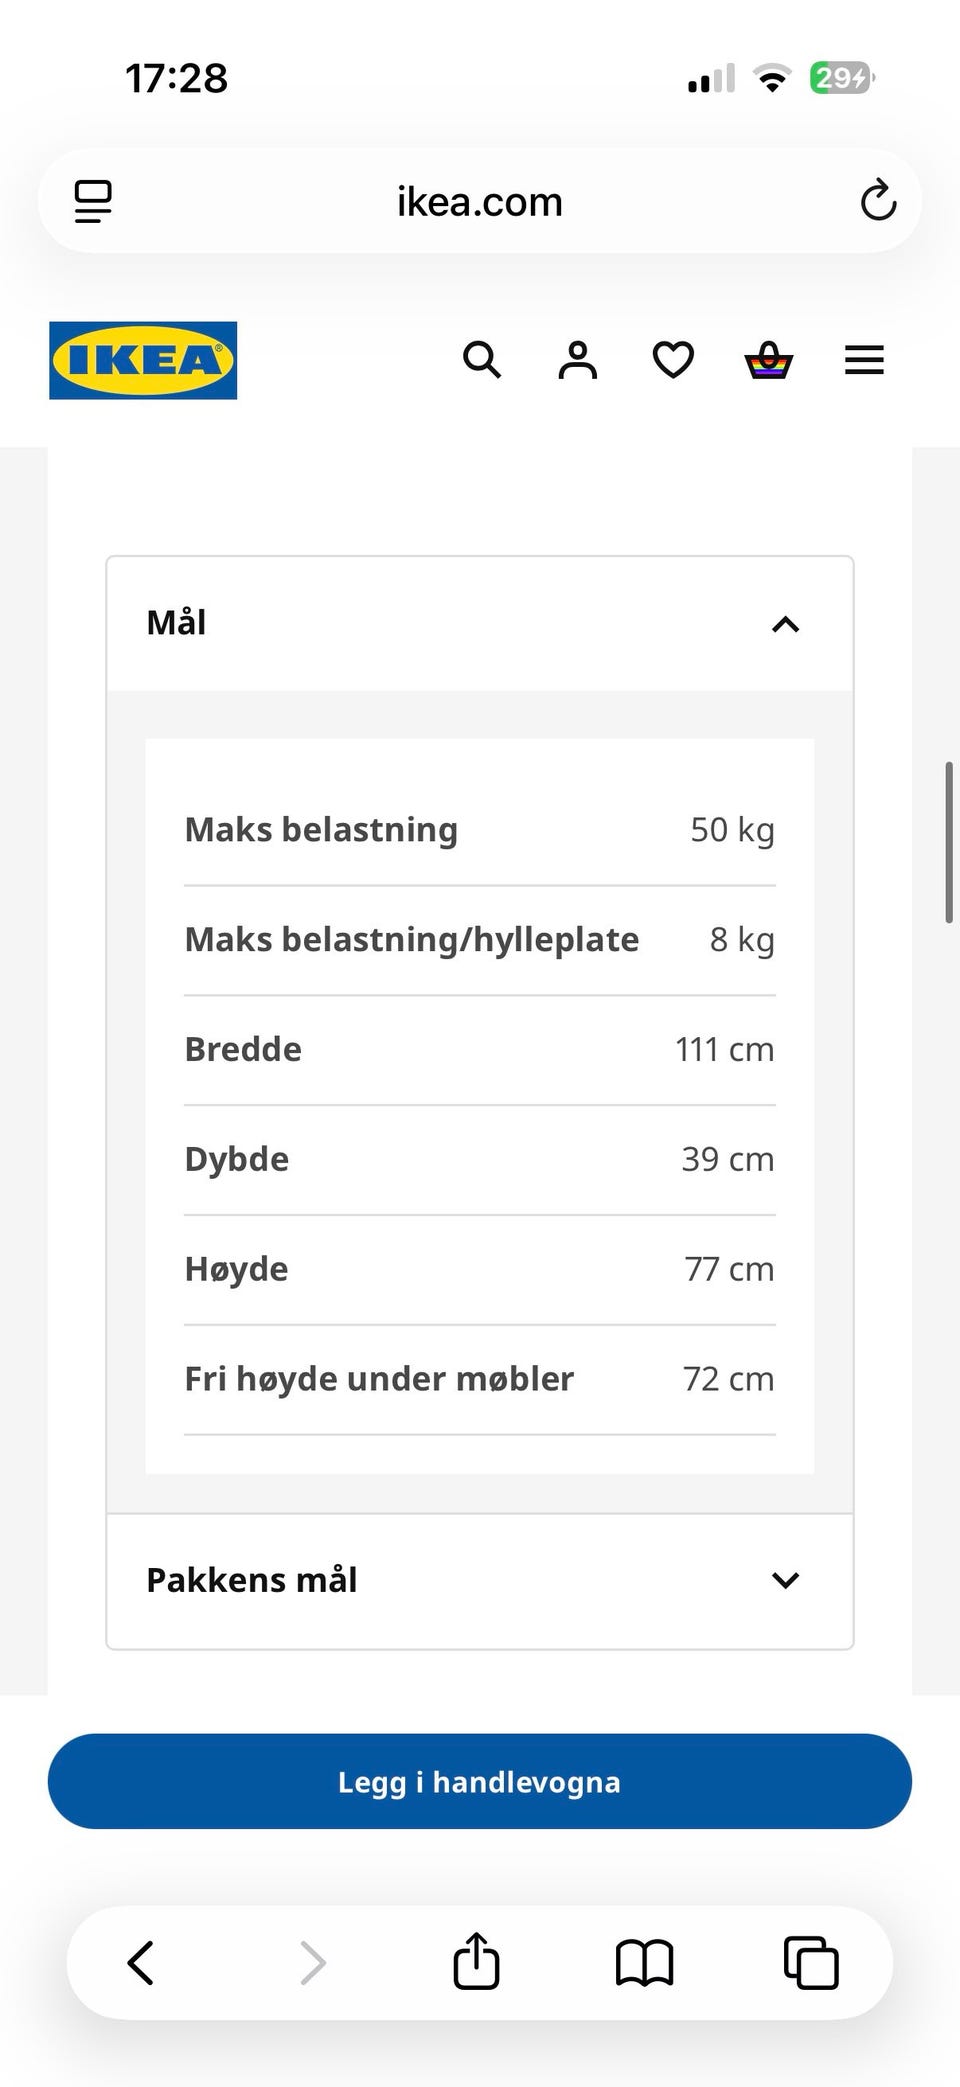
Task: Go back to previous page
Action: pyautogui.click(x=141, y=1963)
